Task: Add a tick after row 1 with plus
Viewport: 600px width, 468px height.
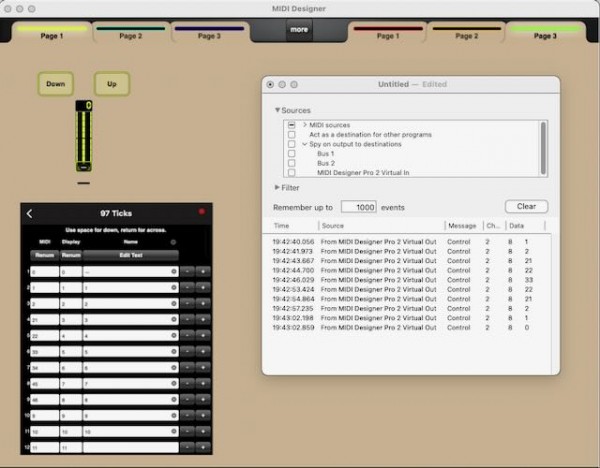Action: 203,271
